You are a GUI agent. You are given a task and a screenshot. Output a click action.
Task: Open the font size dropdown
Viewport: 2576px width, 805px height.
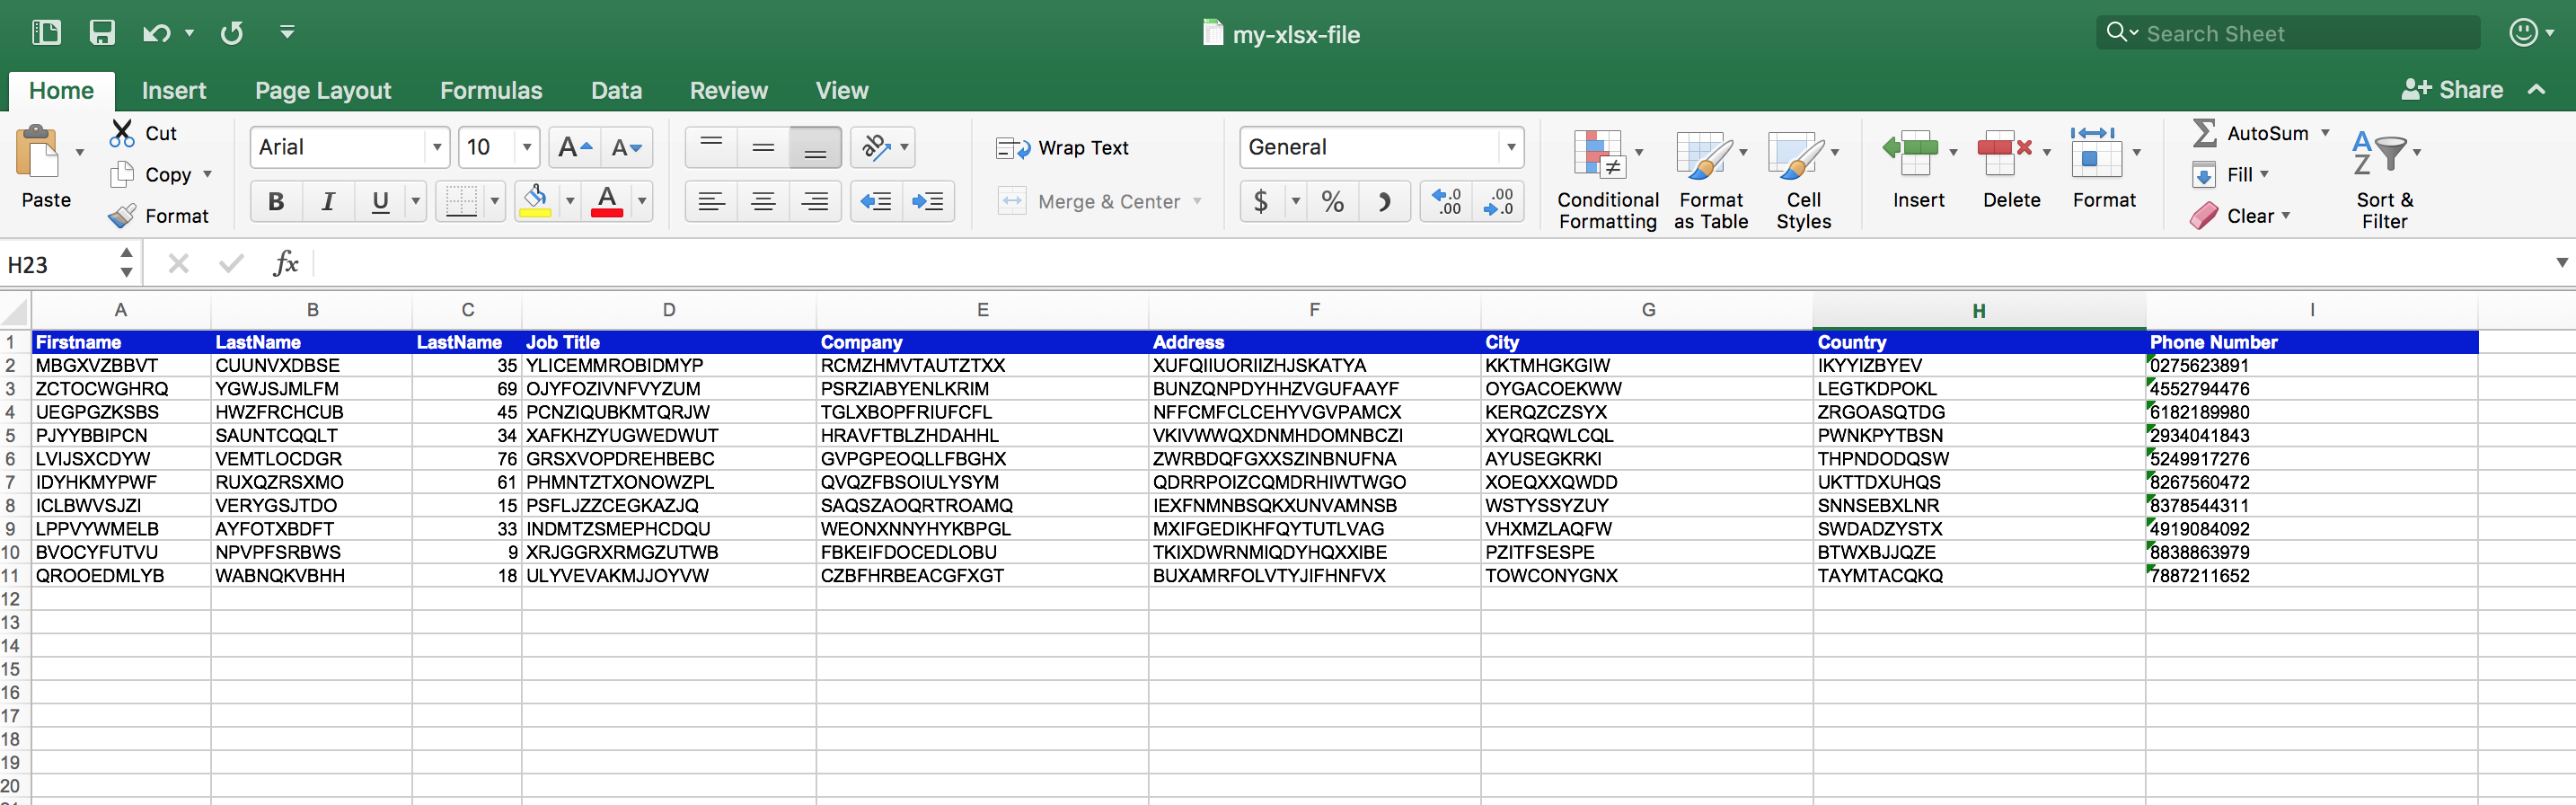pyautogui.click(x=527, y=147)
